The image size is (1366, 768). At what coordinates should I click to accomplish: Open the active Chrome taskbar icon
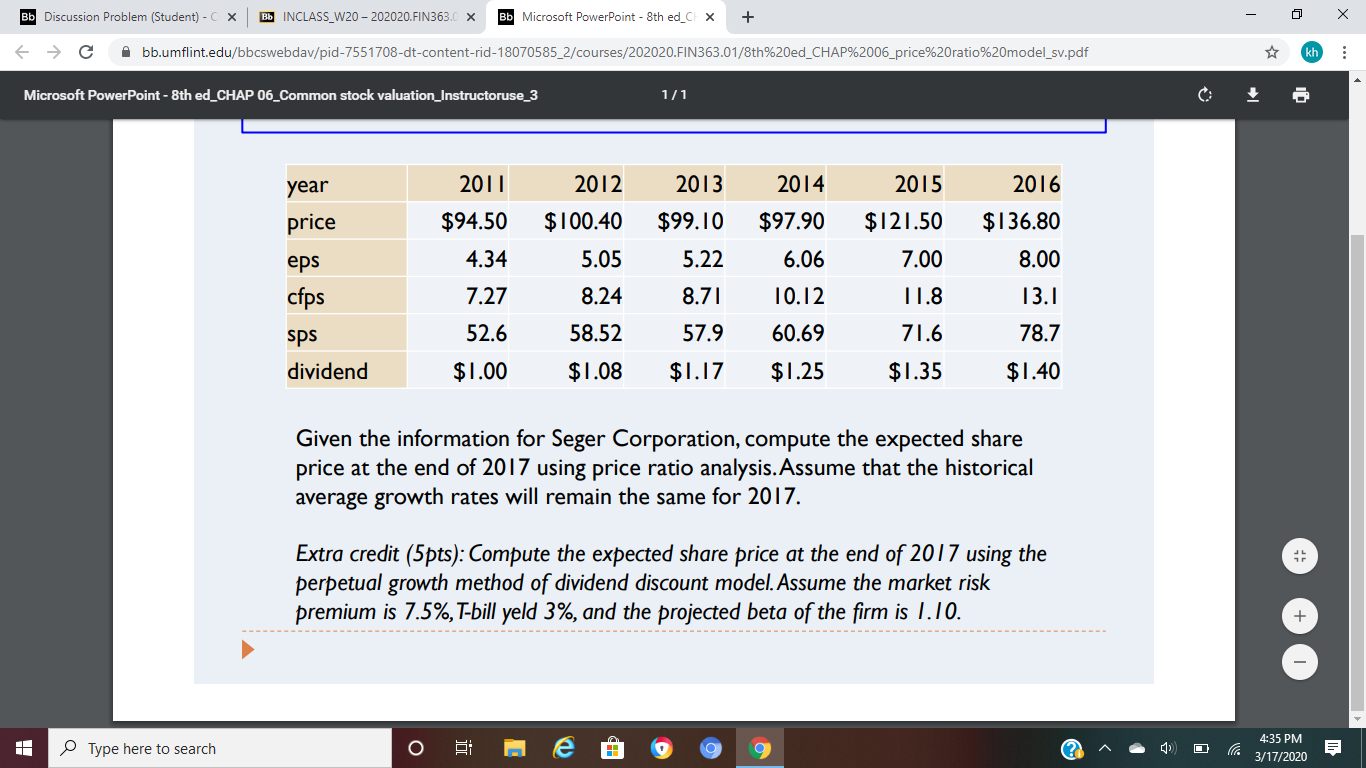pos(760,748)
